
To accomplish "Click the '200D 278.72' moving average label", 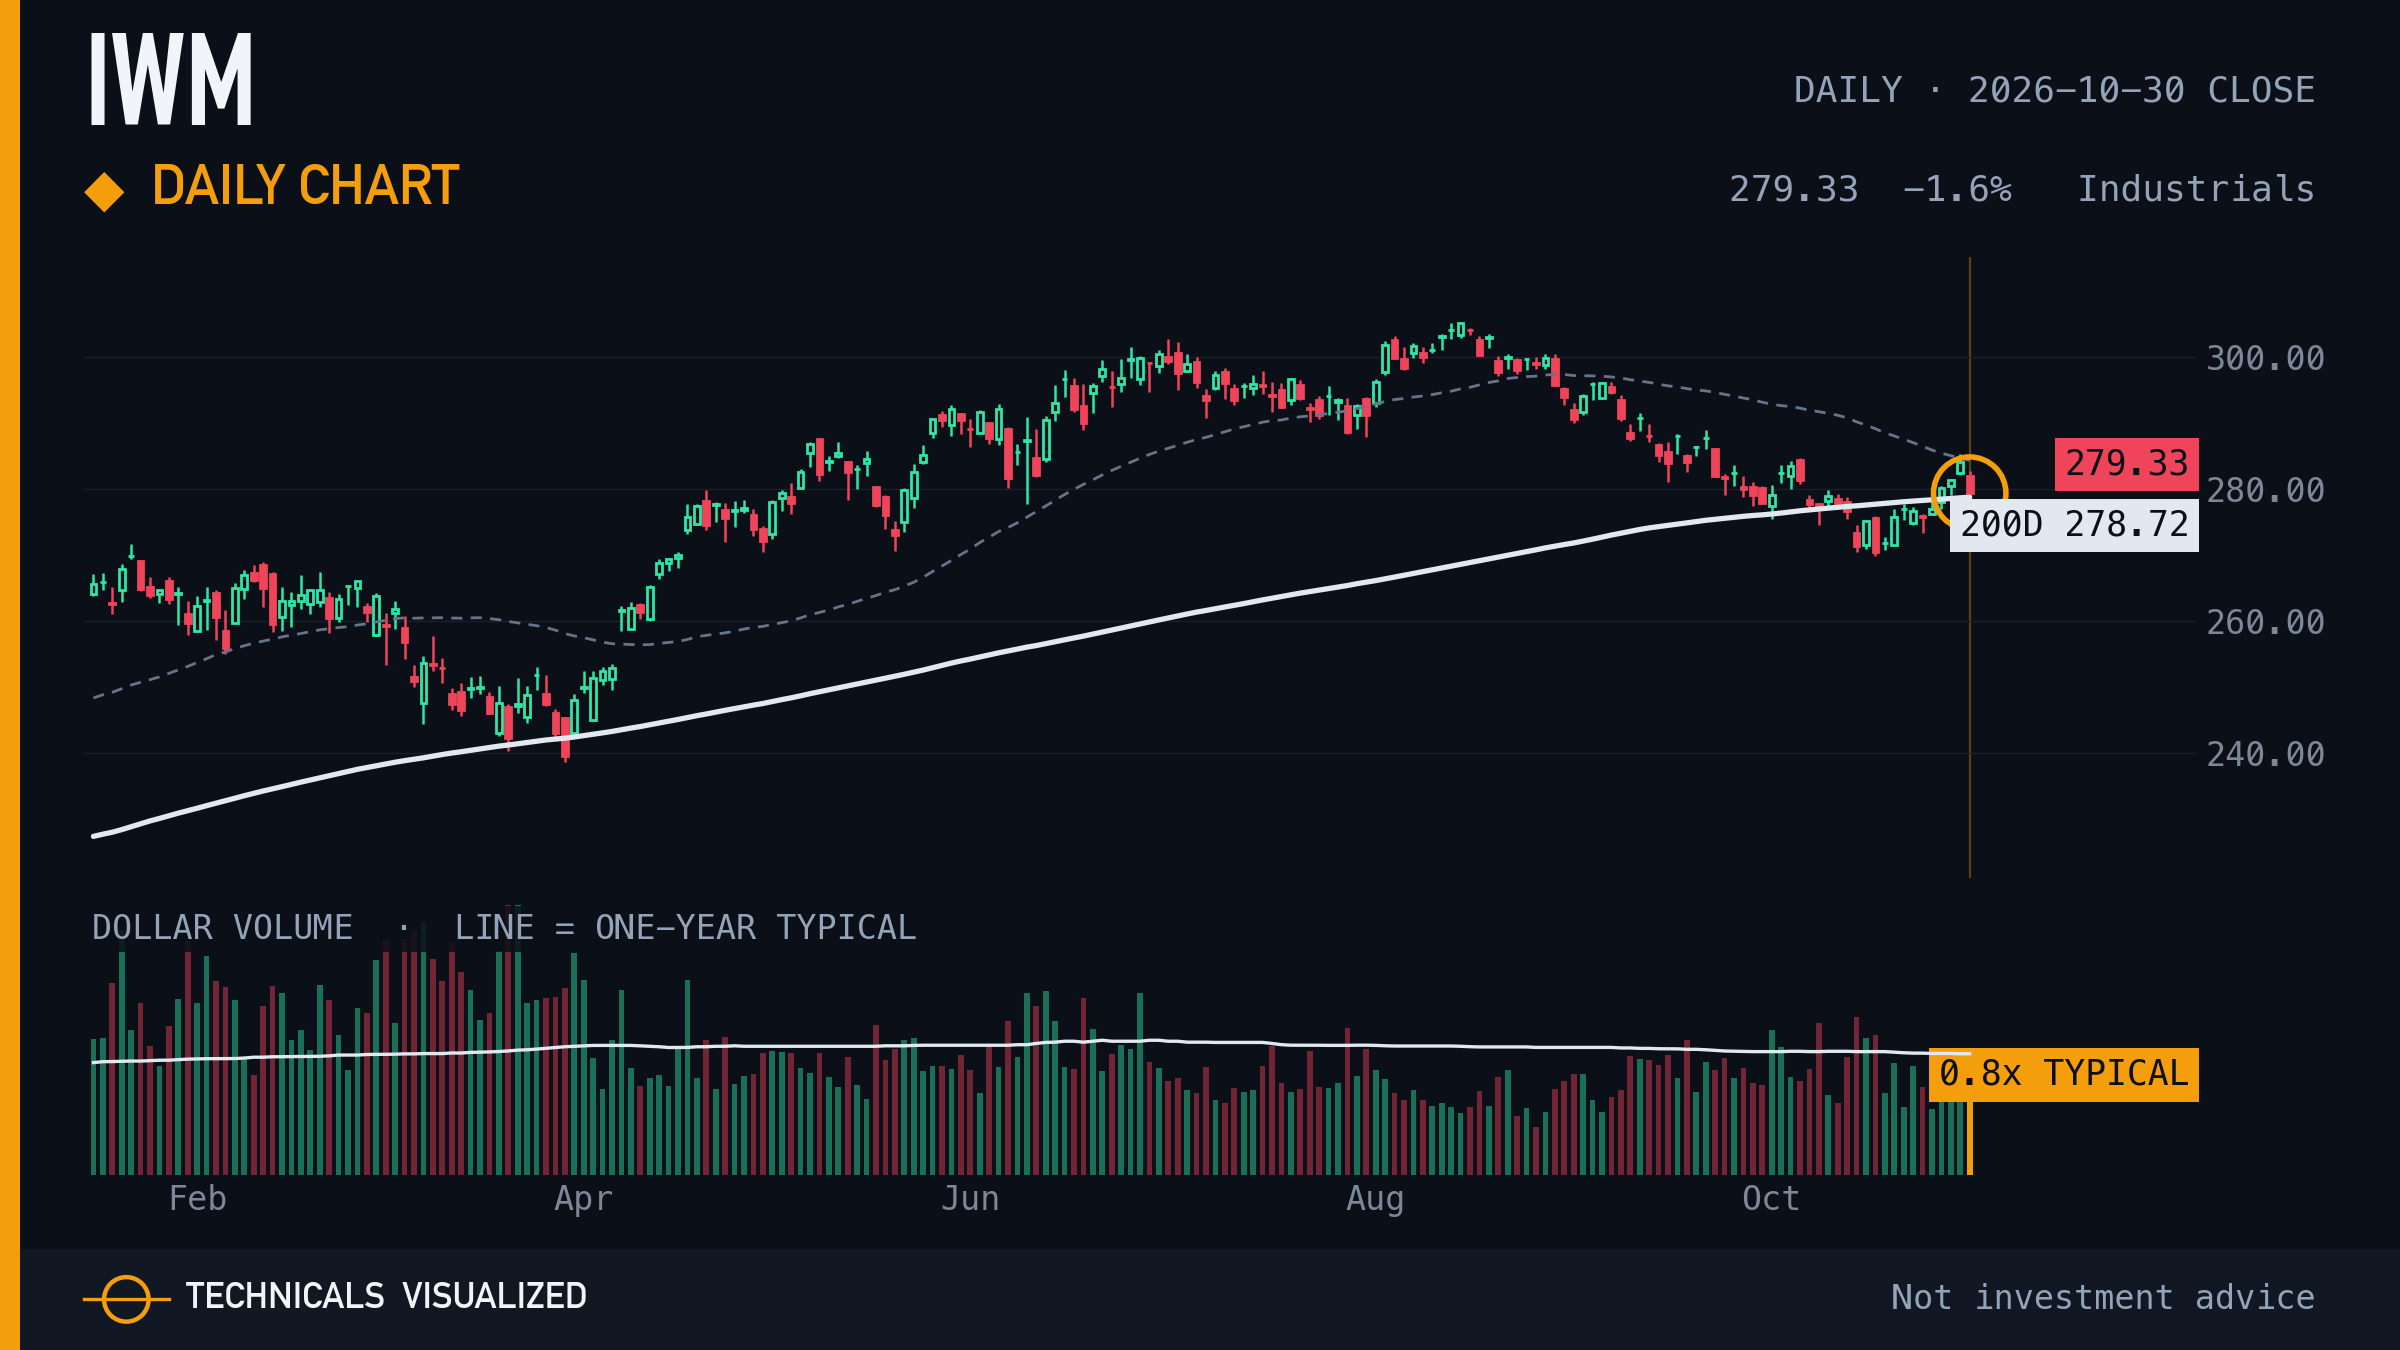I will point(2074,525).
